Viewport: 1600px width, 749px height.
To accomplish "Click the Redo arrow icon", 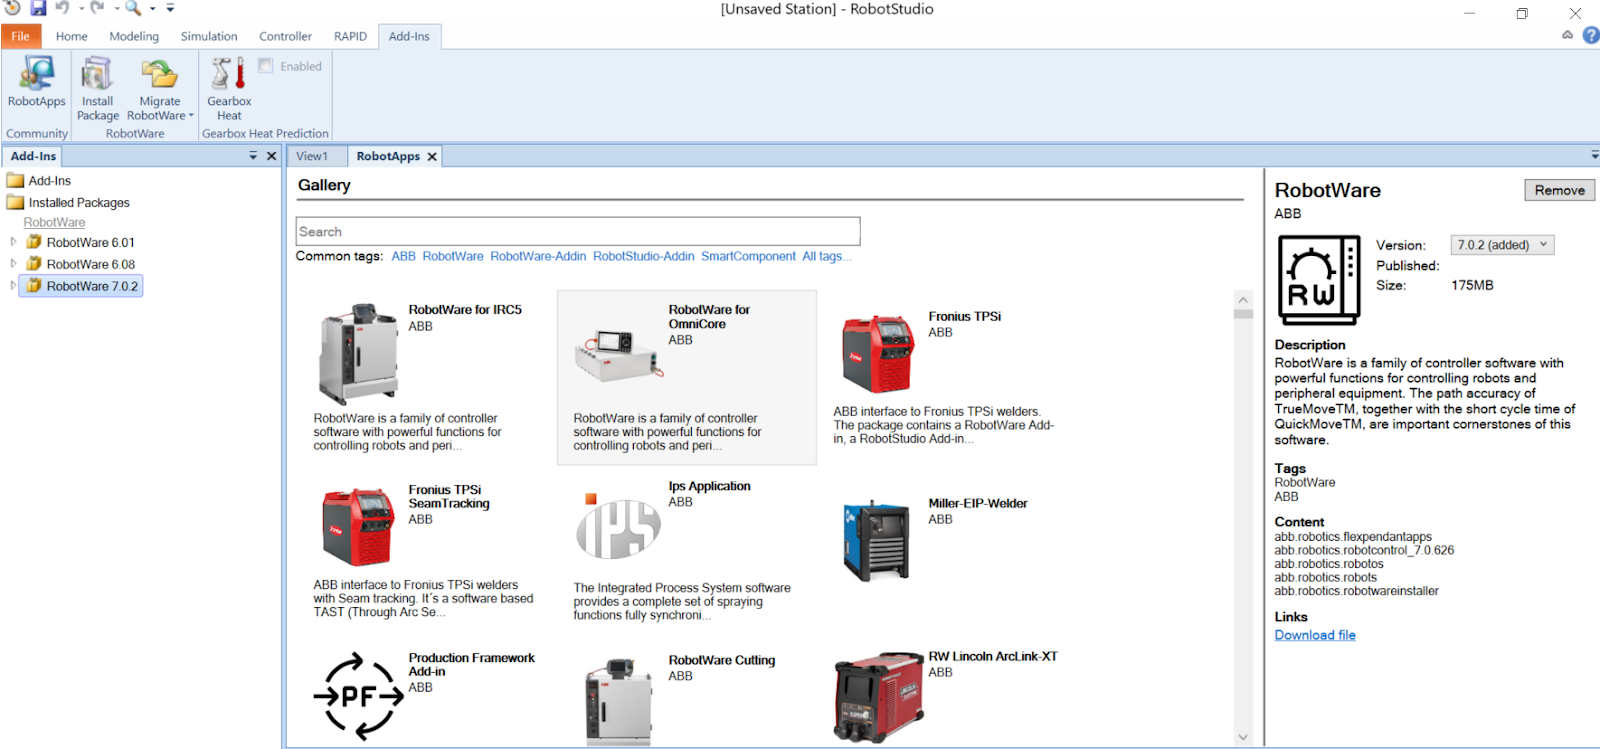I will click(x=97, y=8).
